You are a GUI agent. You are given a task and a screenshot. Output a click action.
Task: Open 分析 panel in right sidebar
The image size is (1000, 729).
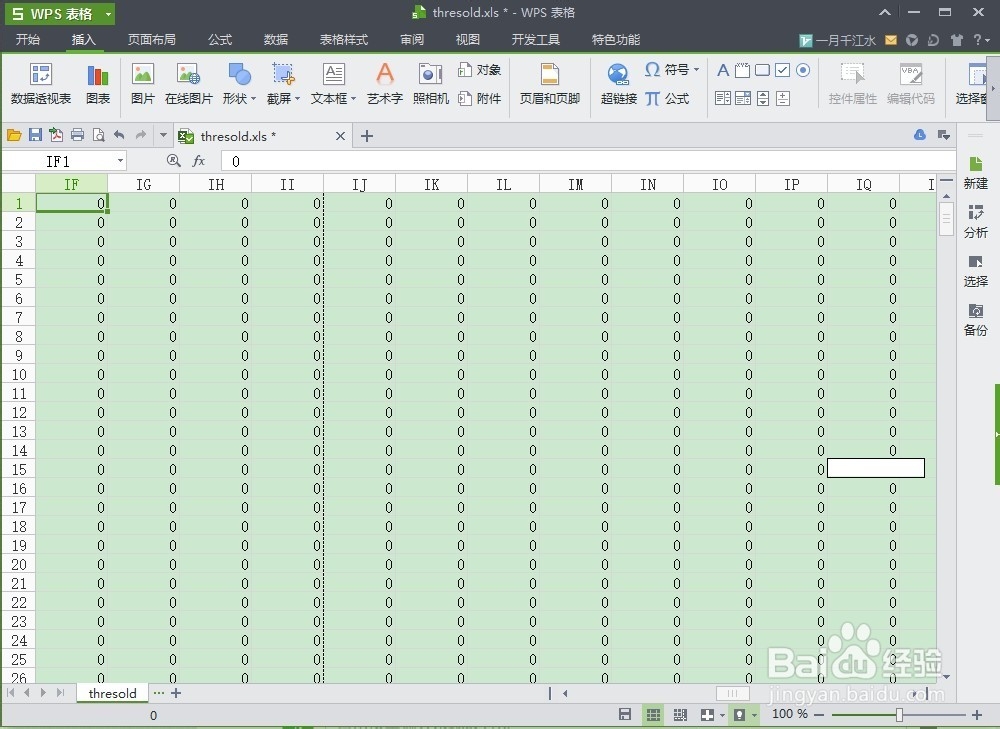(975, 221)
